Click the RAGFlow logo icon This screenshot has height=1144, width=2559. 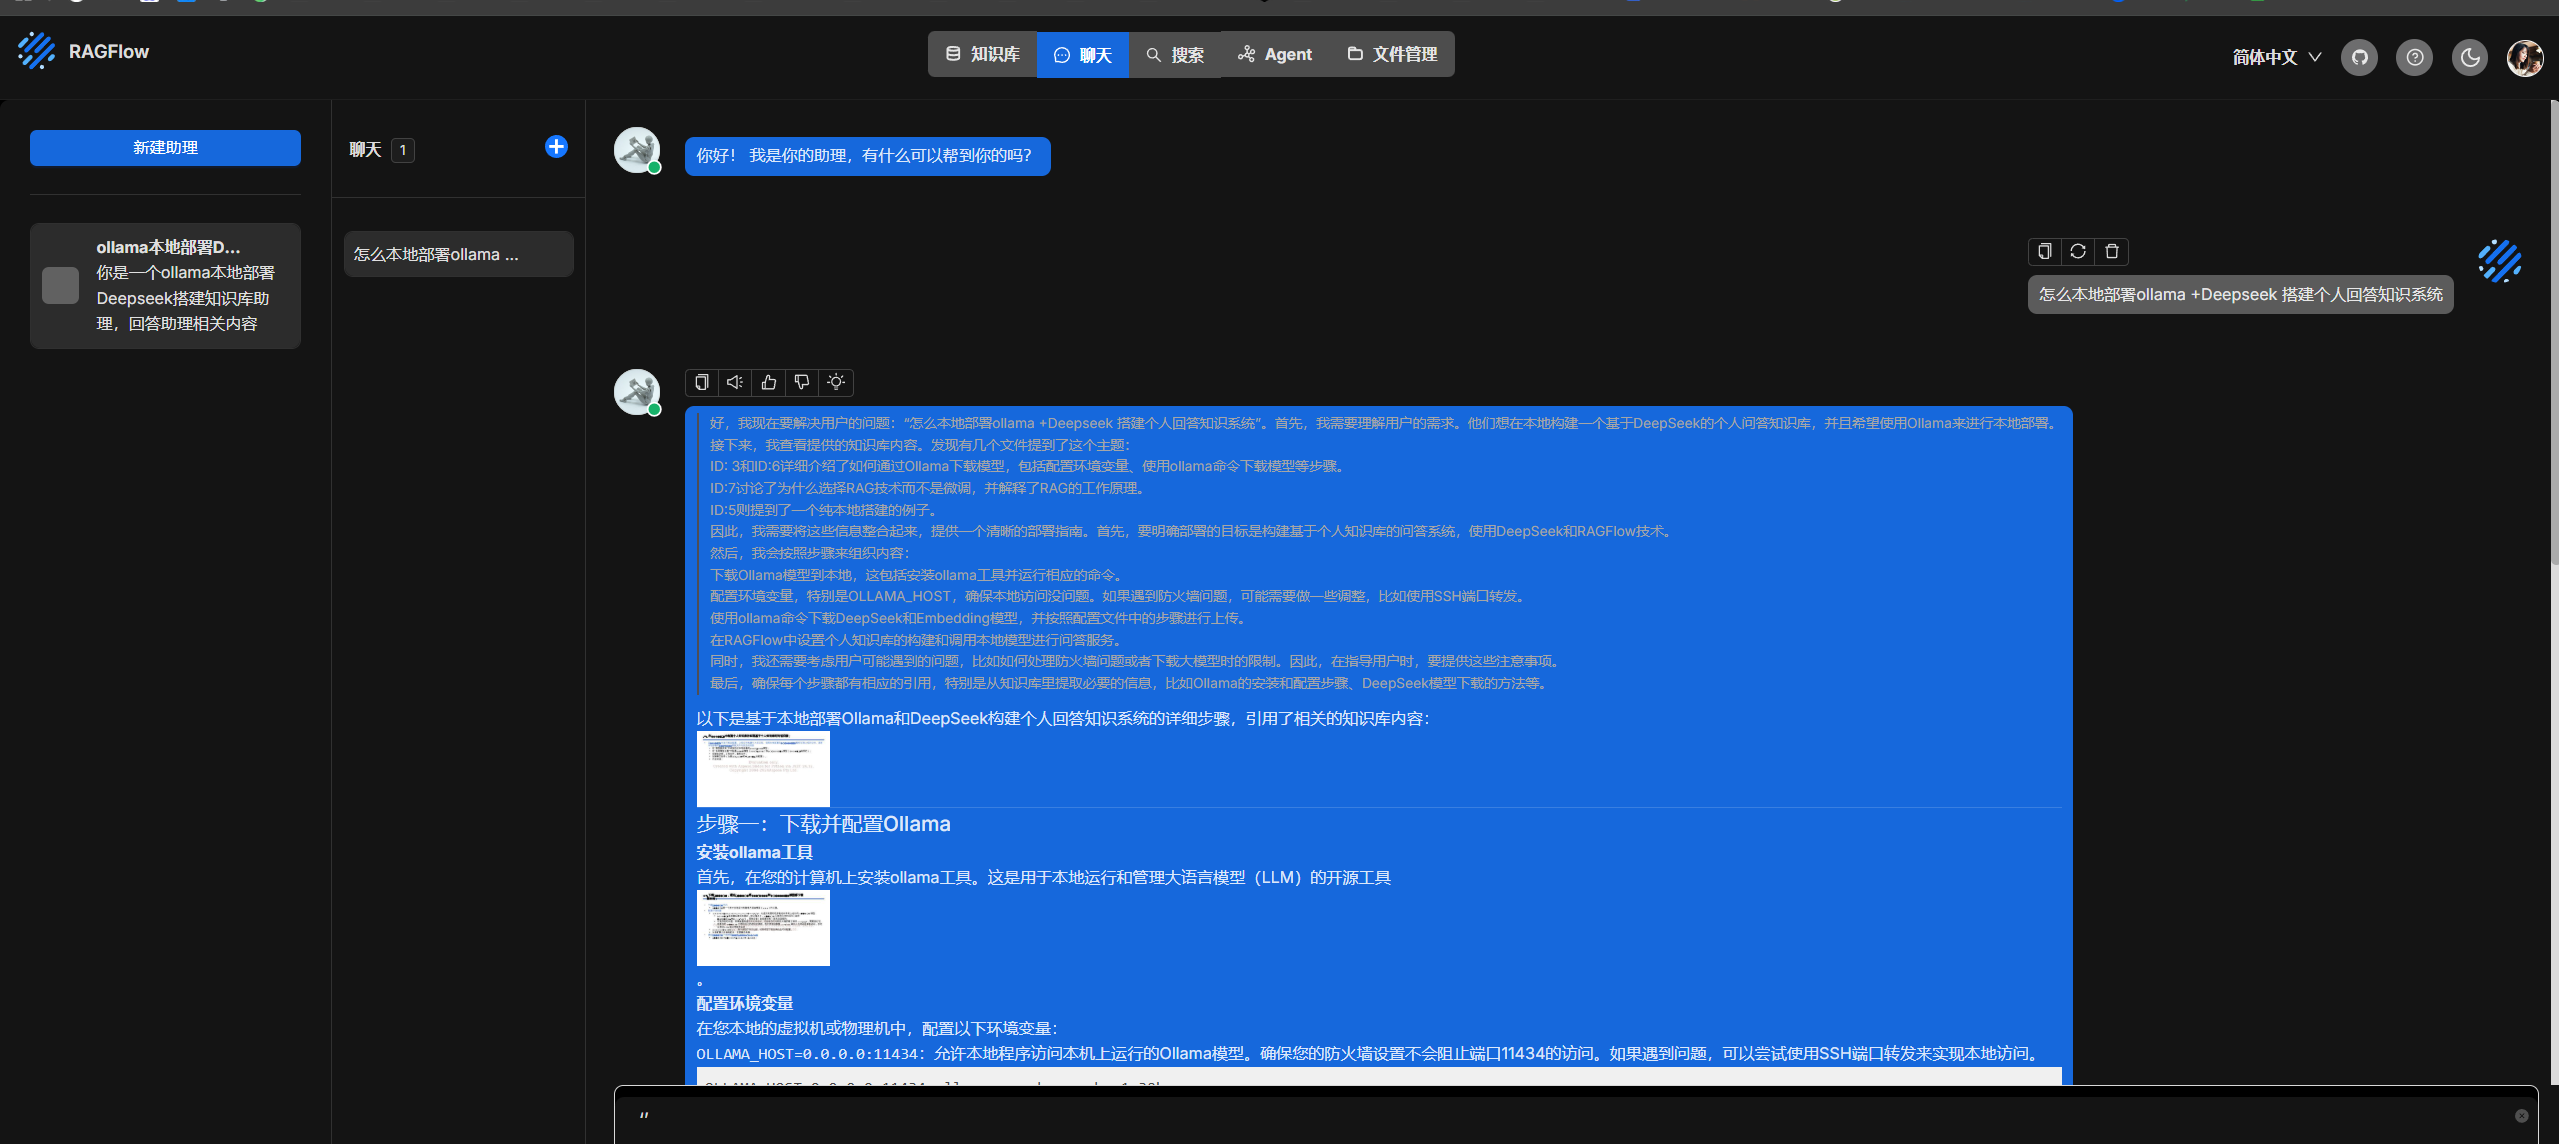point(37,51)
